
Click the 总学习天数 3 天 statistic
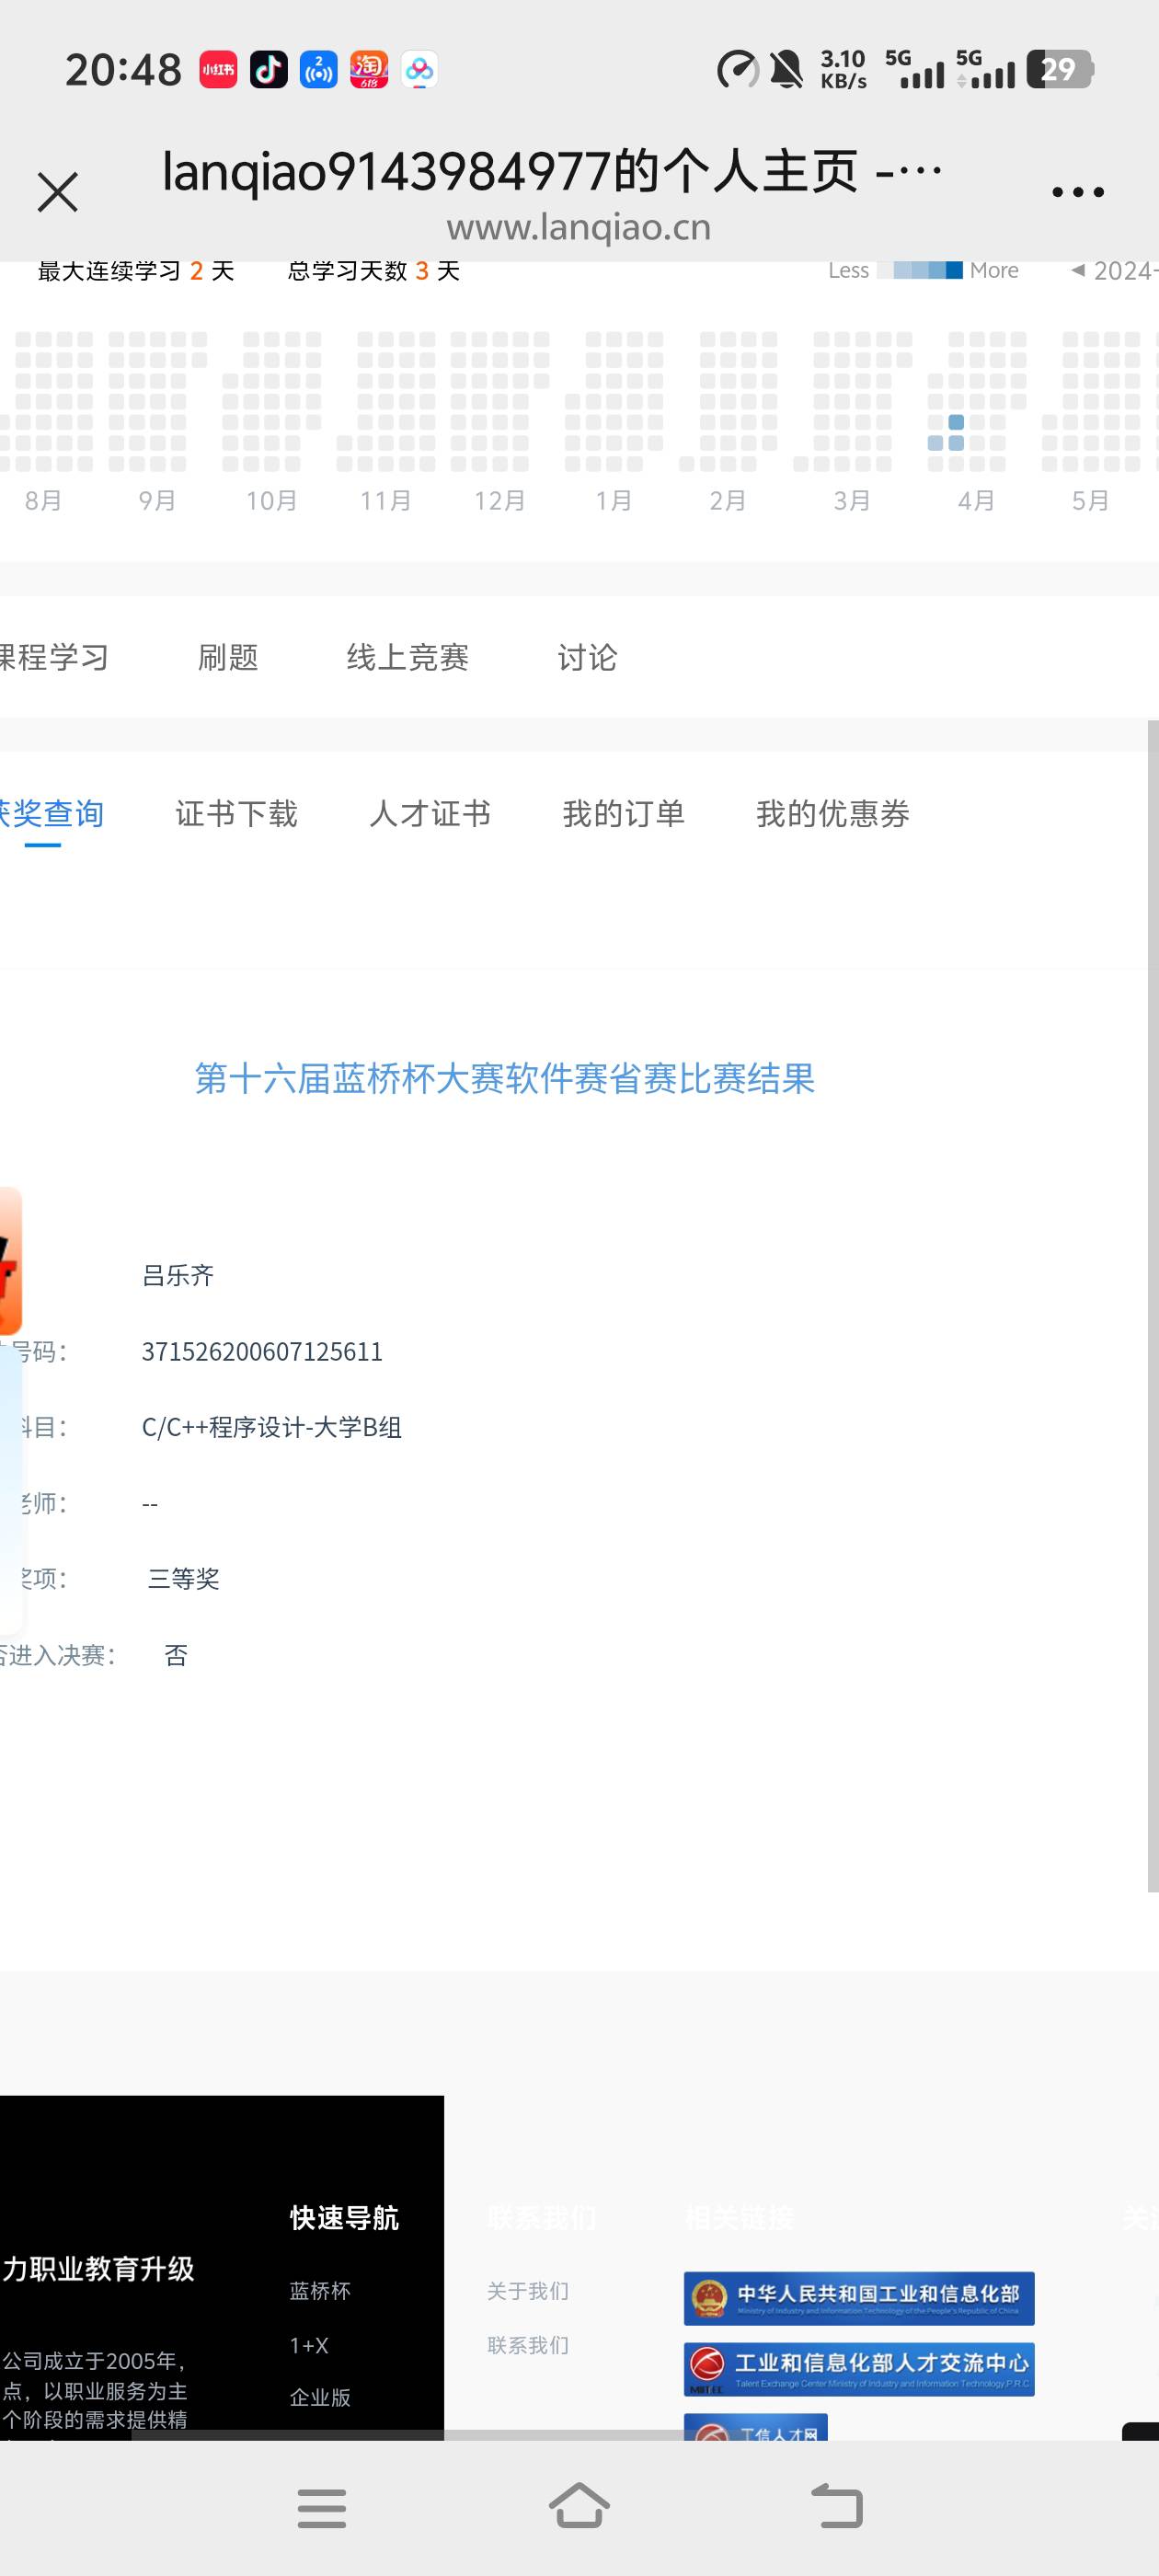[x=374, y=271]
